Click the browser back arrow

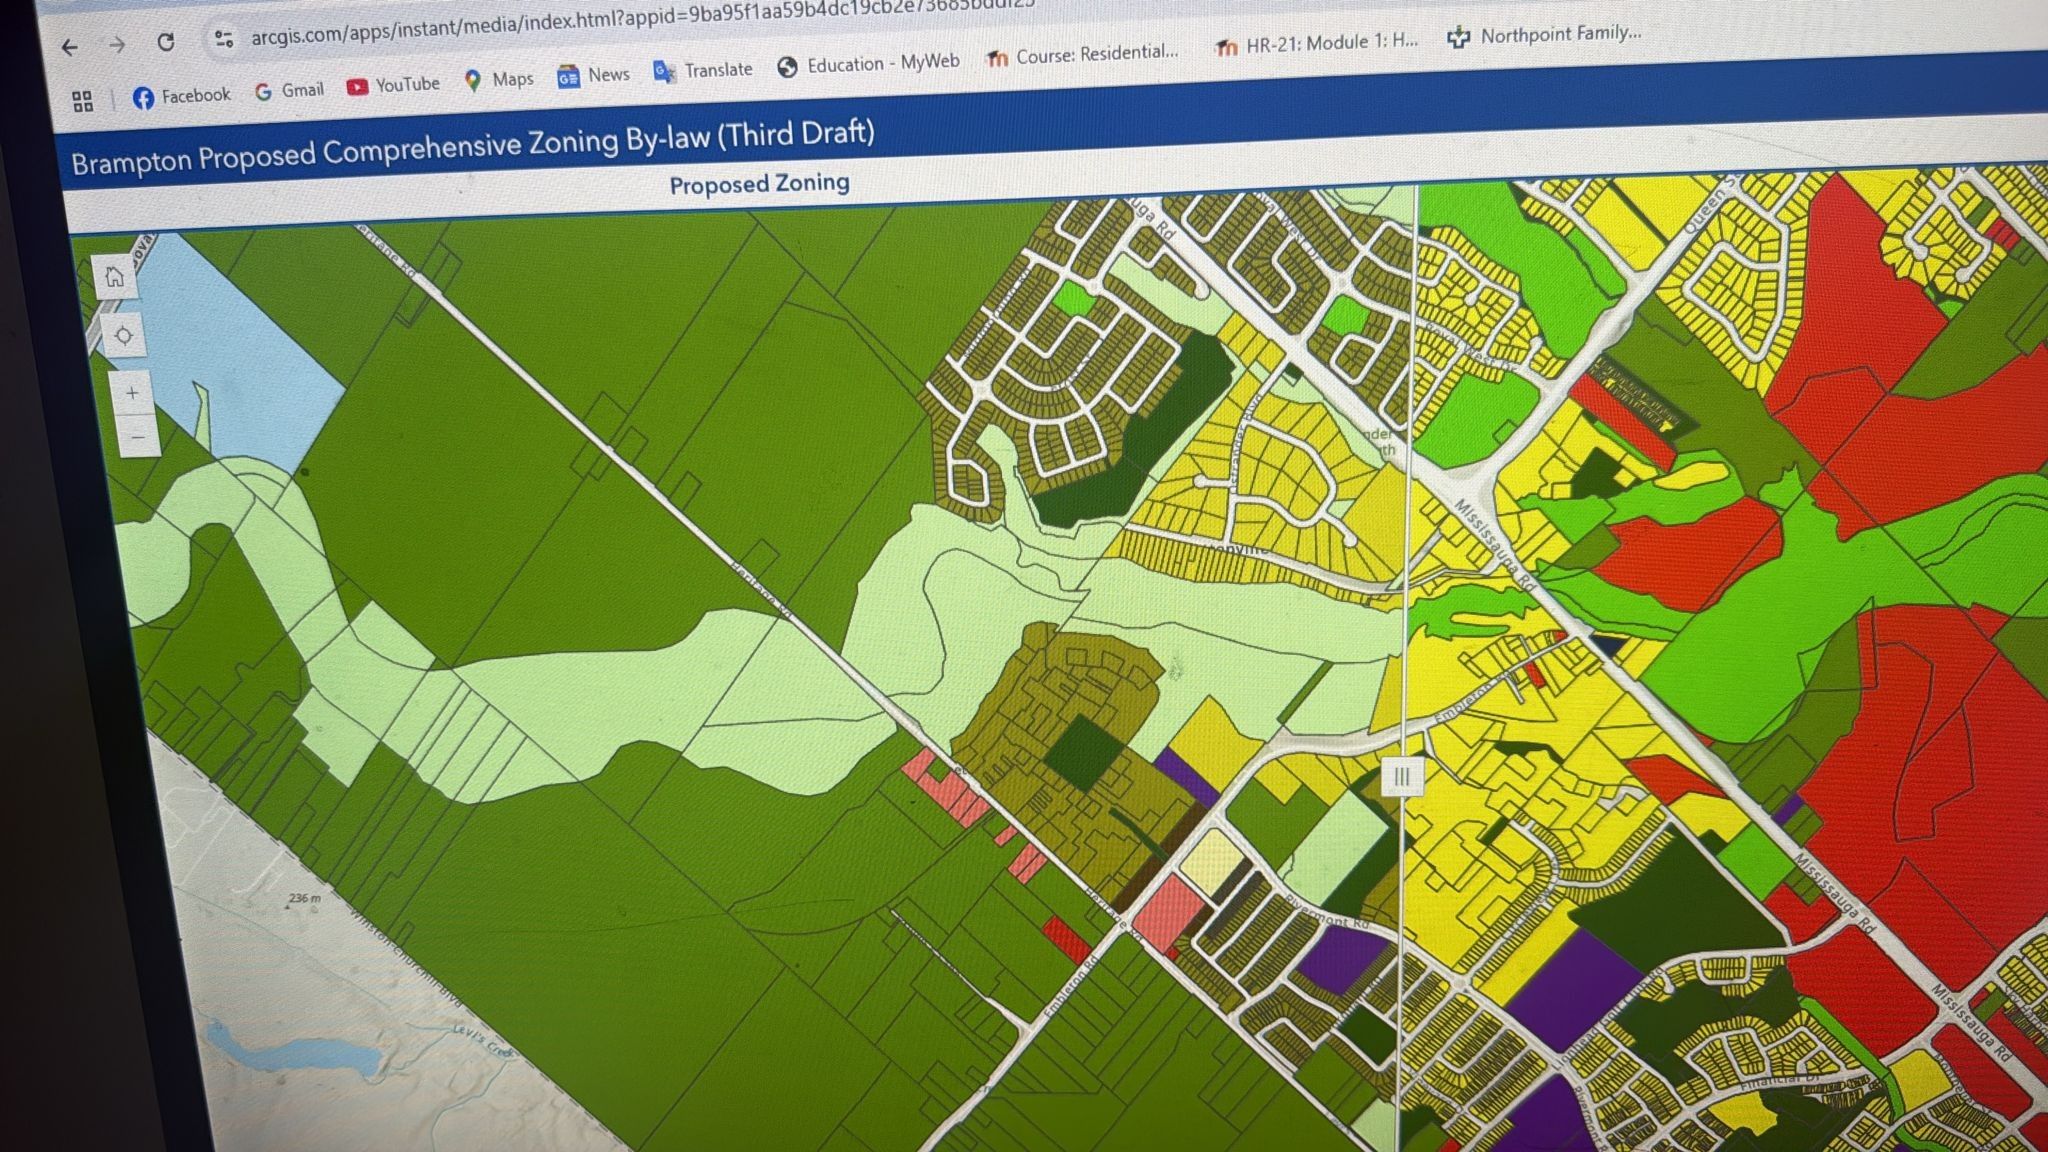click(x=69, y=47)
